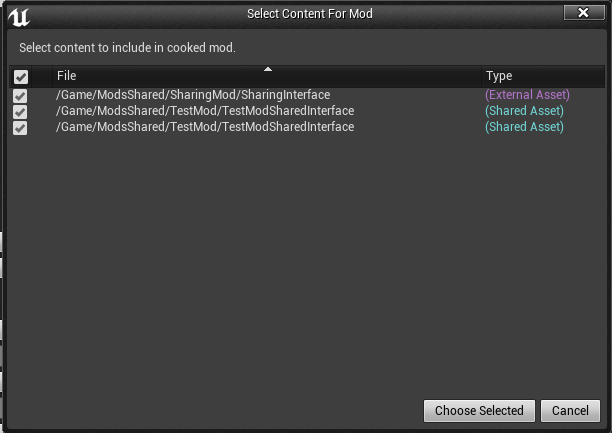
Task: Select the middle row TestModSharedInterface path
Action: point(205,111)
